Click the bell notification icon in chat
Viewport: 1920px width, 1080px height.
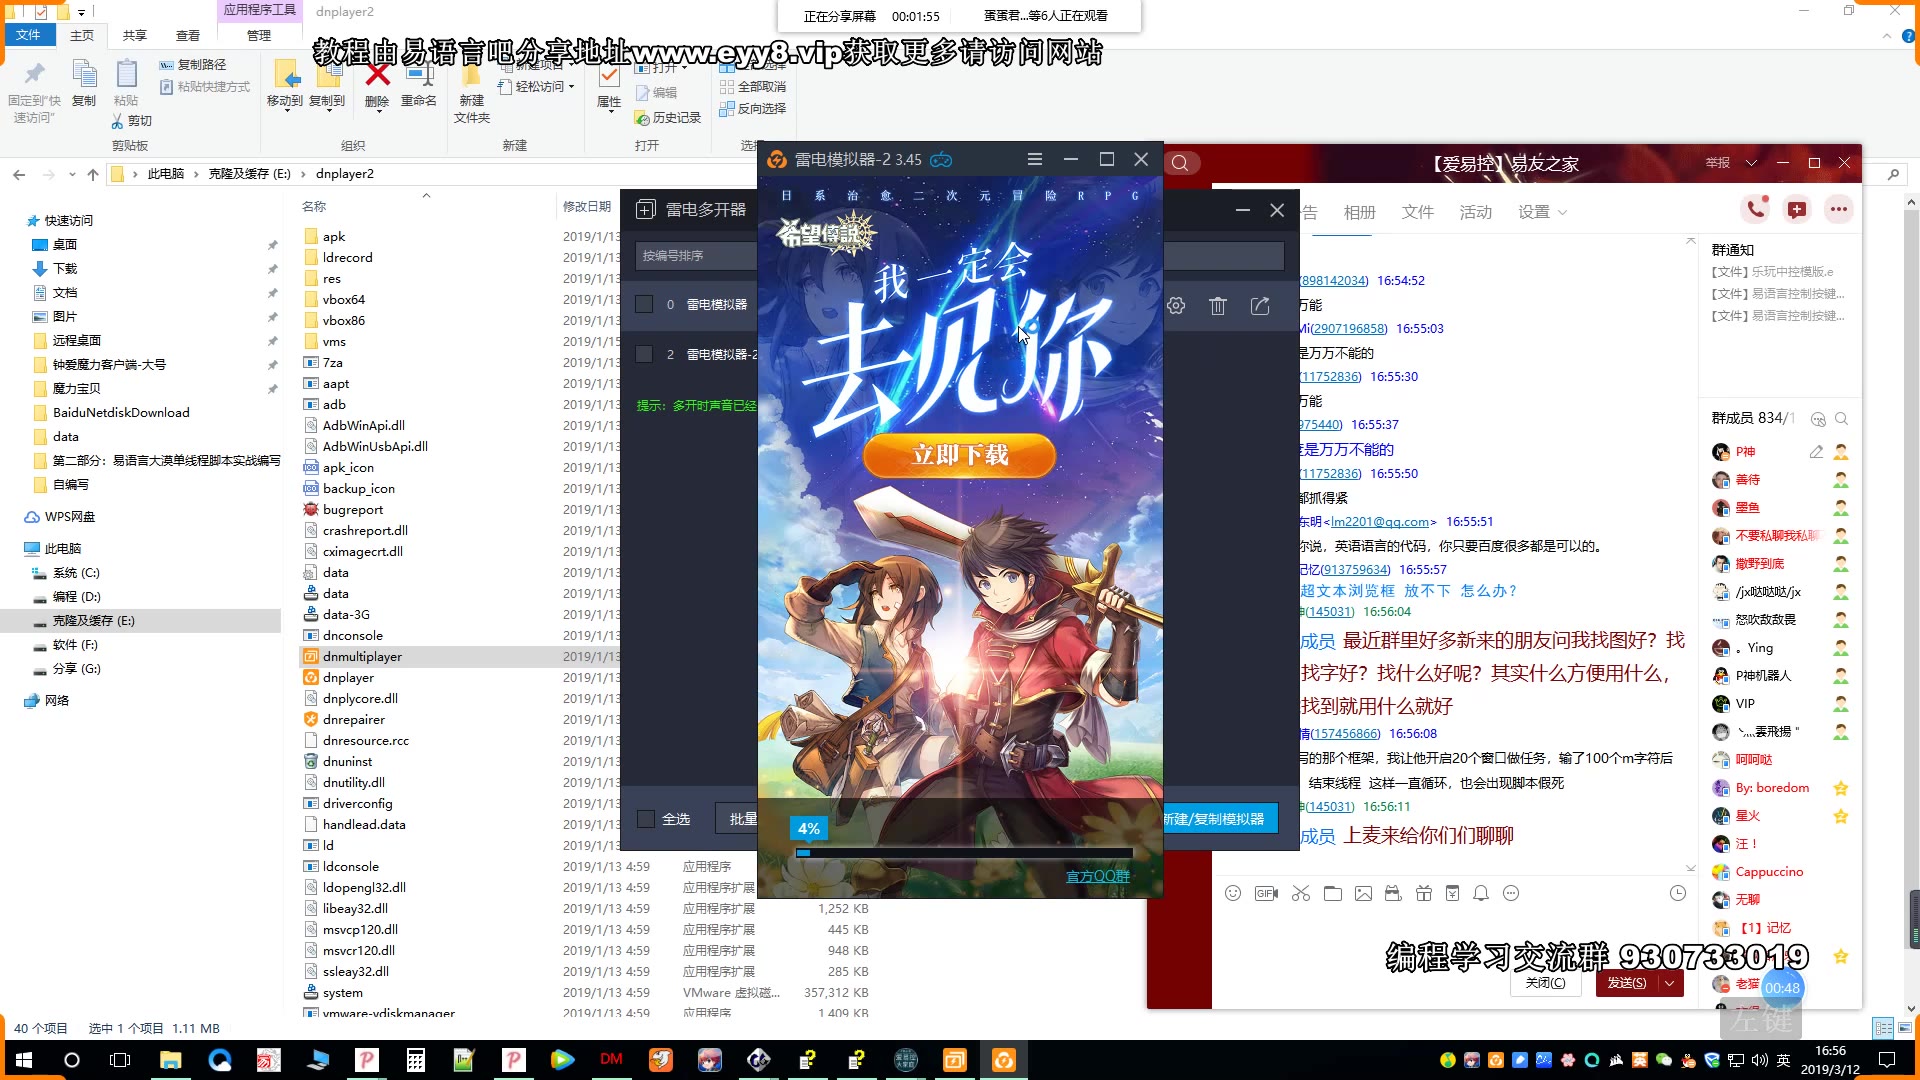click(x=1481, y=893)
